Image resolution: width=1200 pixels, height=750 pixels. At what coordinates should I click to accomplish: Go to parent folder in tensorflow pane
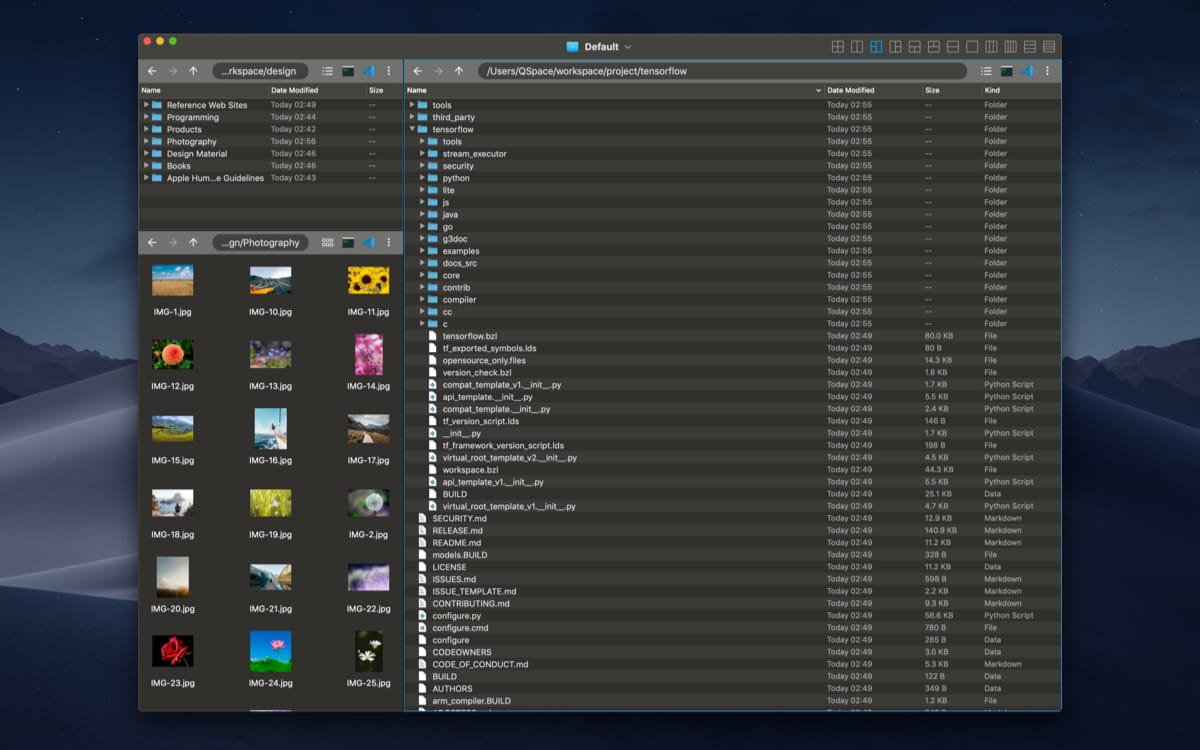coord(459,71)
